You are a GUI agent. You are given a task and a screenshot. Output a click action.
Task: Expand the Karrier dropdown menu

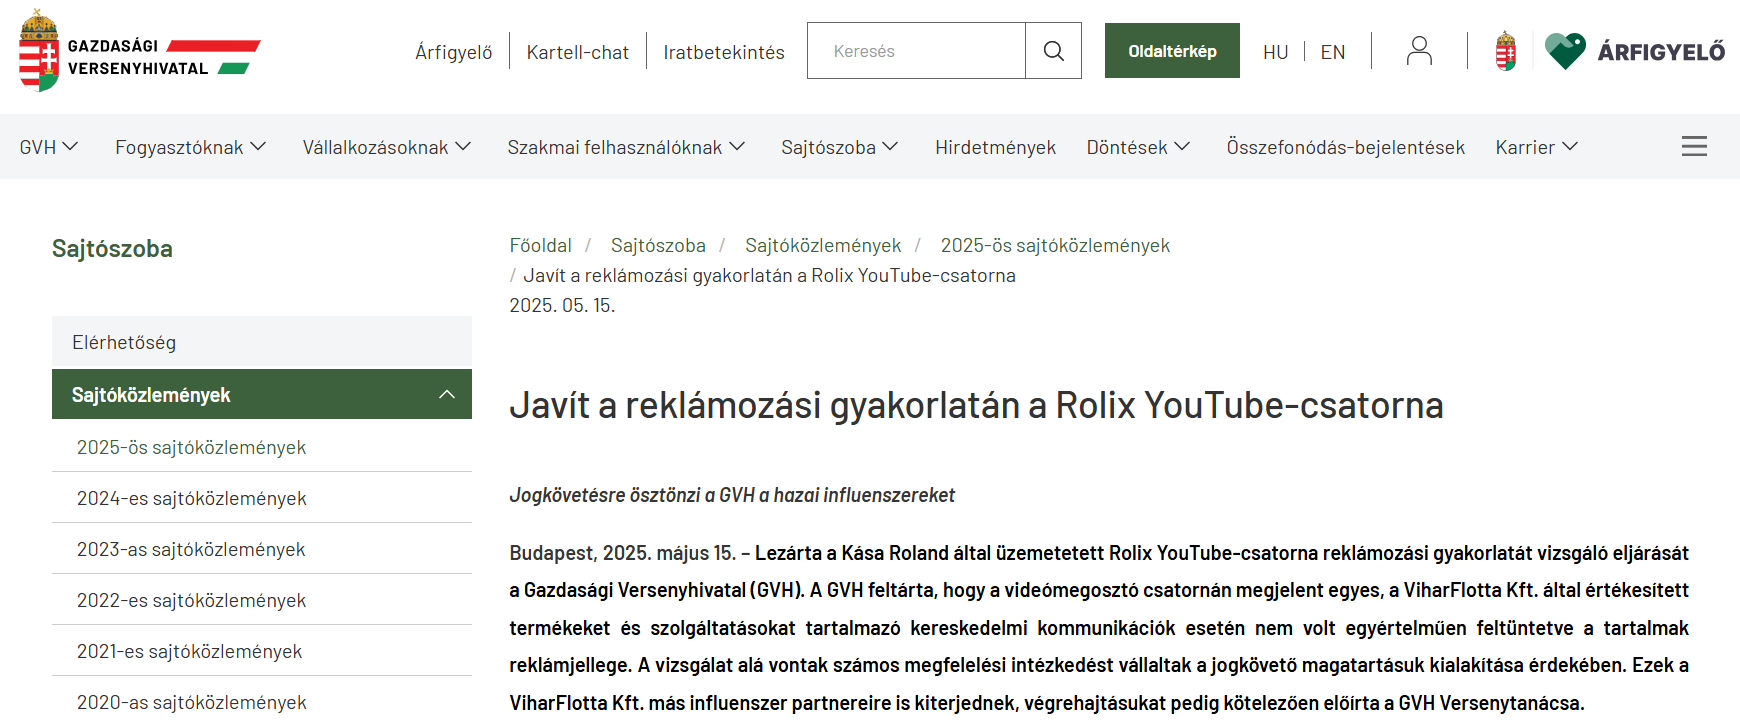(x=1536, y=147)
